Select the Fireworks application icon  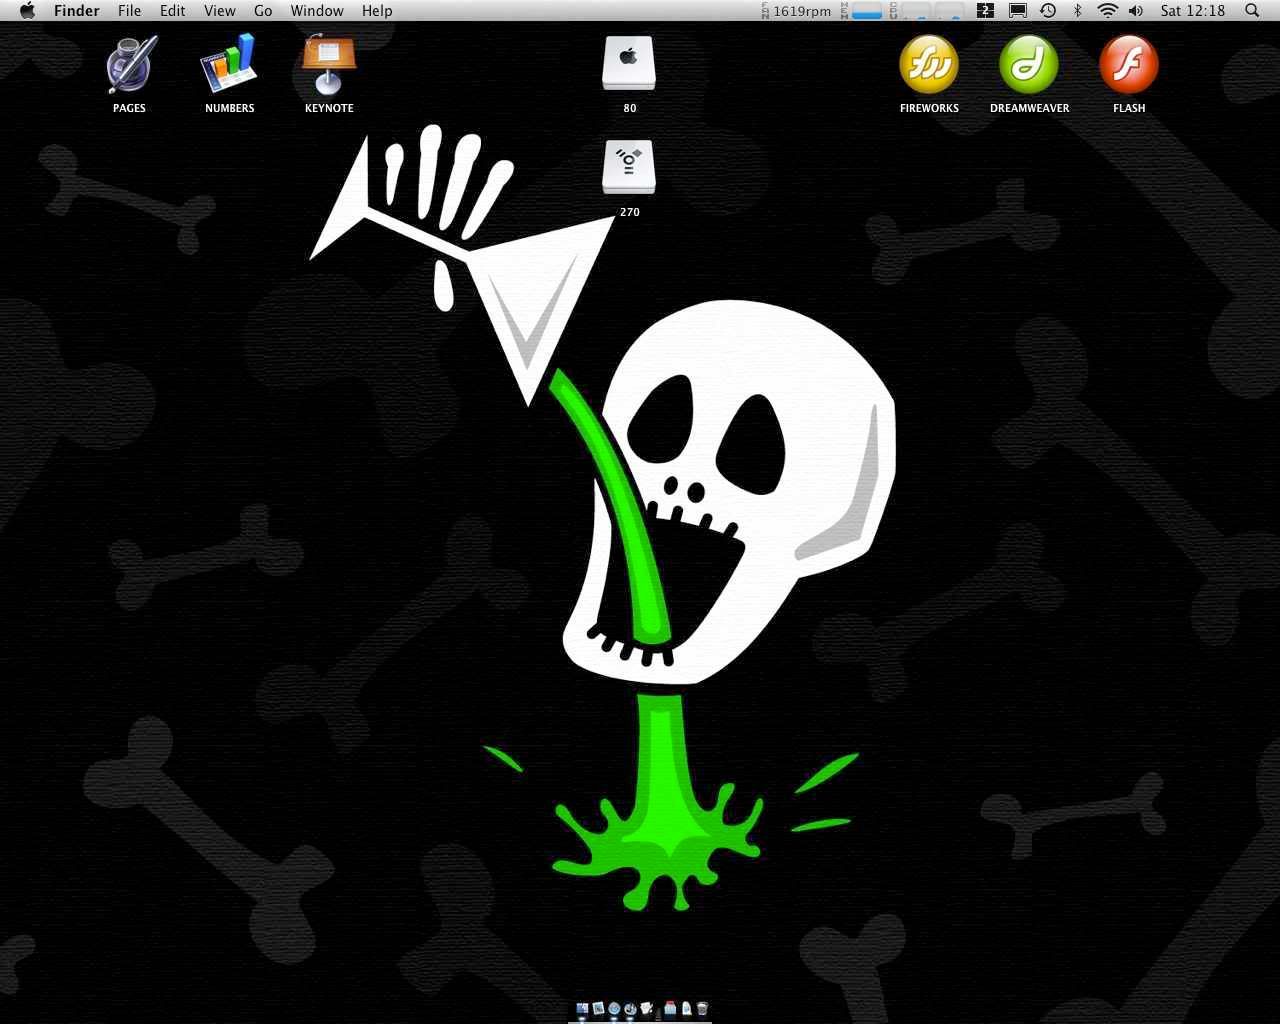929,65
